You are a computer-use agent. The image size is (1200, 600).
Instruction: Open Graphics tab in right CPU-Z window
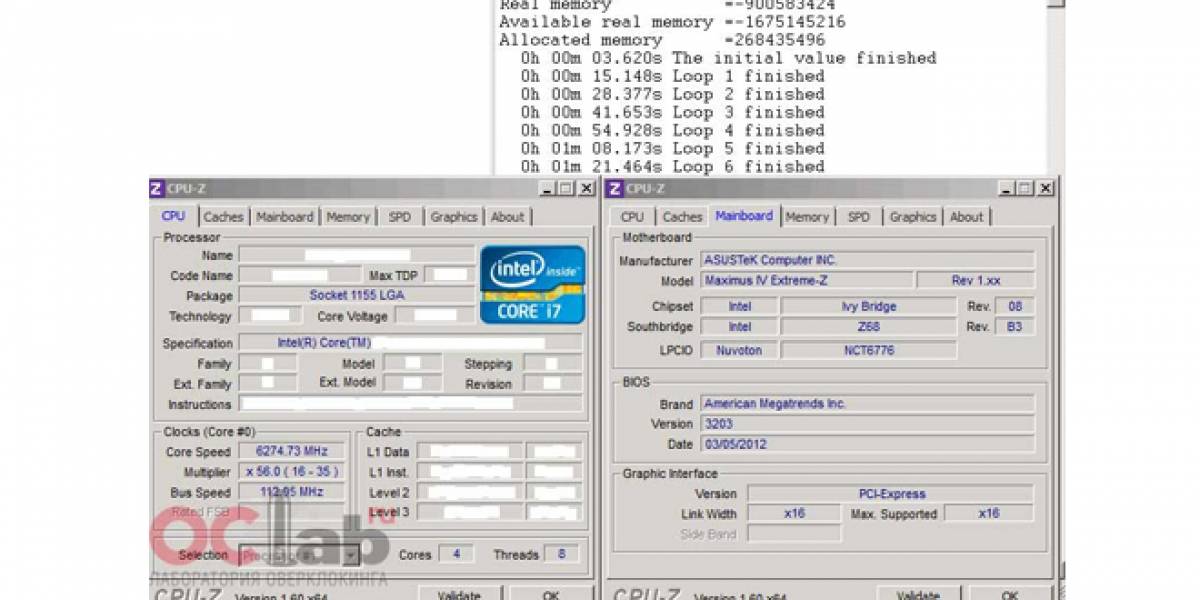click(x=912, y=216)
